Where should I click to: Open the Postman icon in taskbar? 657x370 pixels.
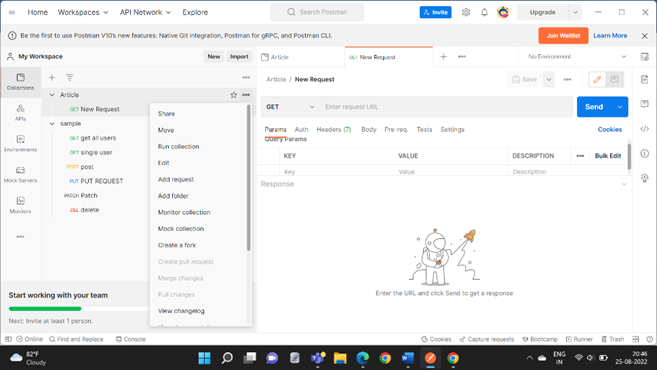[x=430, y=358]
